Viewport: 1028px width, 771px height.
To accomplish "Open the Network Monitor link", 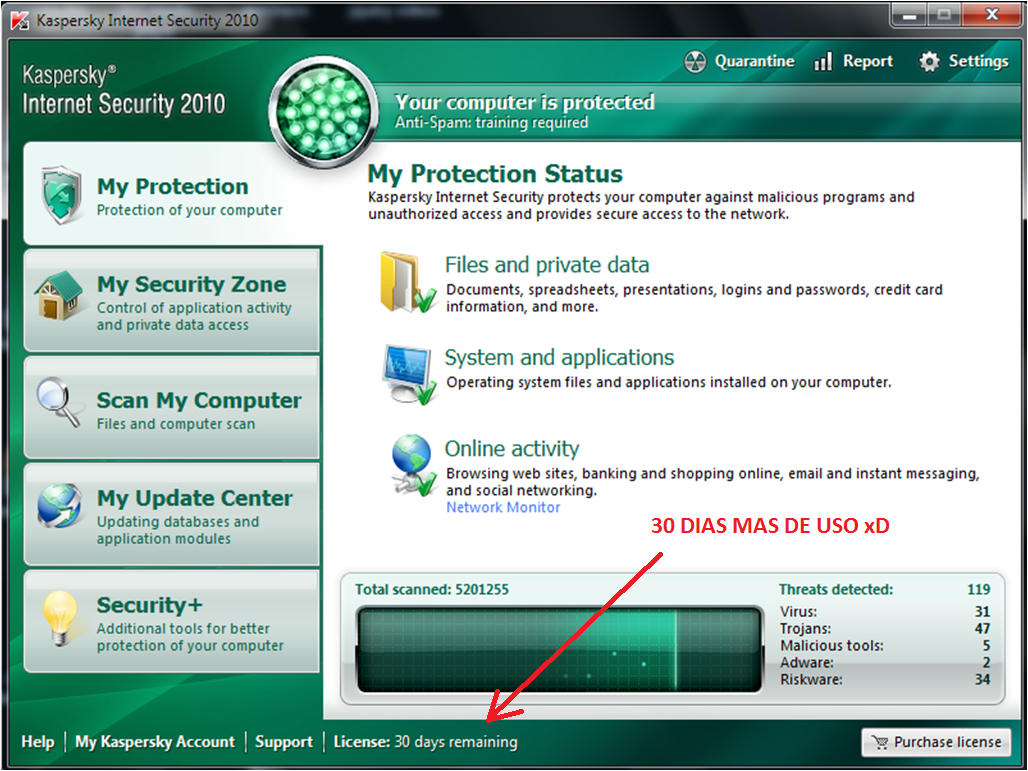I will [503, 507].
